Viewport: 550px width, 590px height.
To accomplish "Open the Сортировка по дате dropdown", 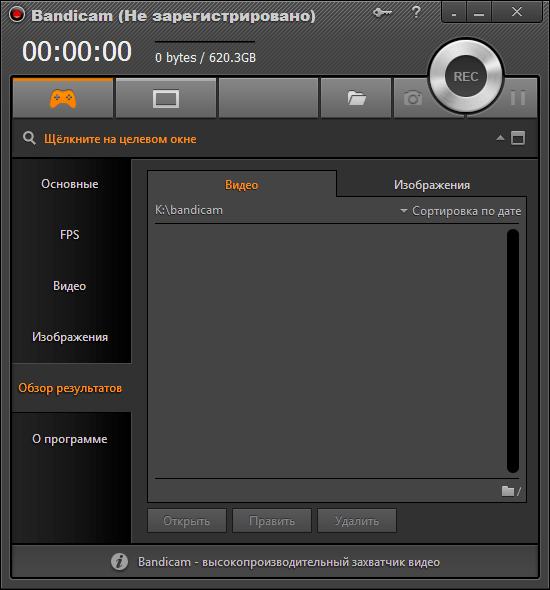I will coord(460,211).
